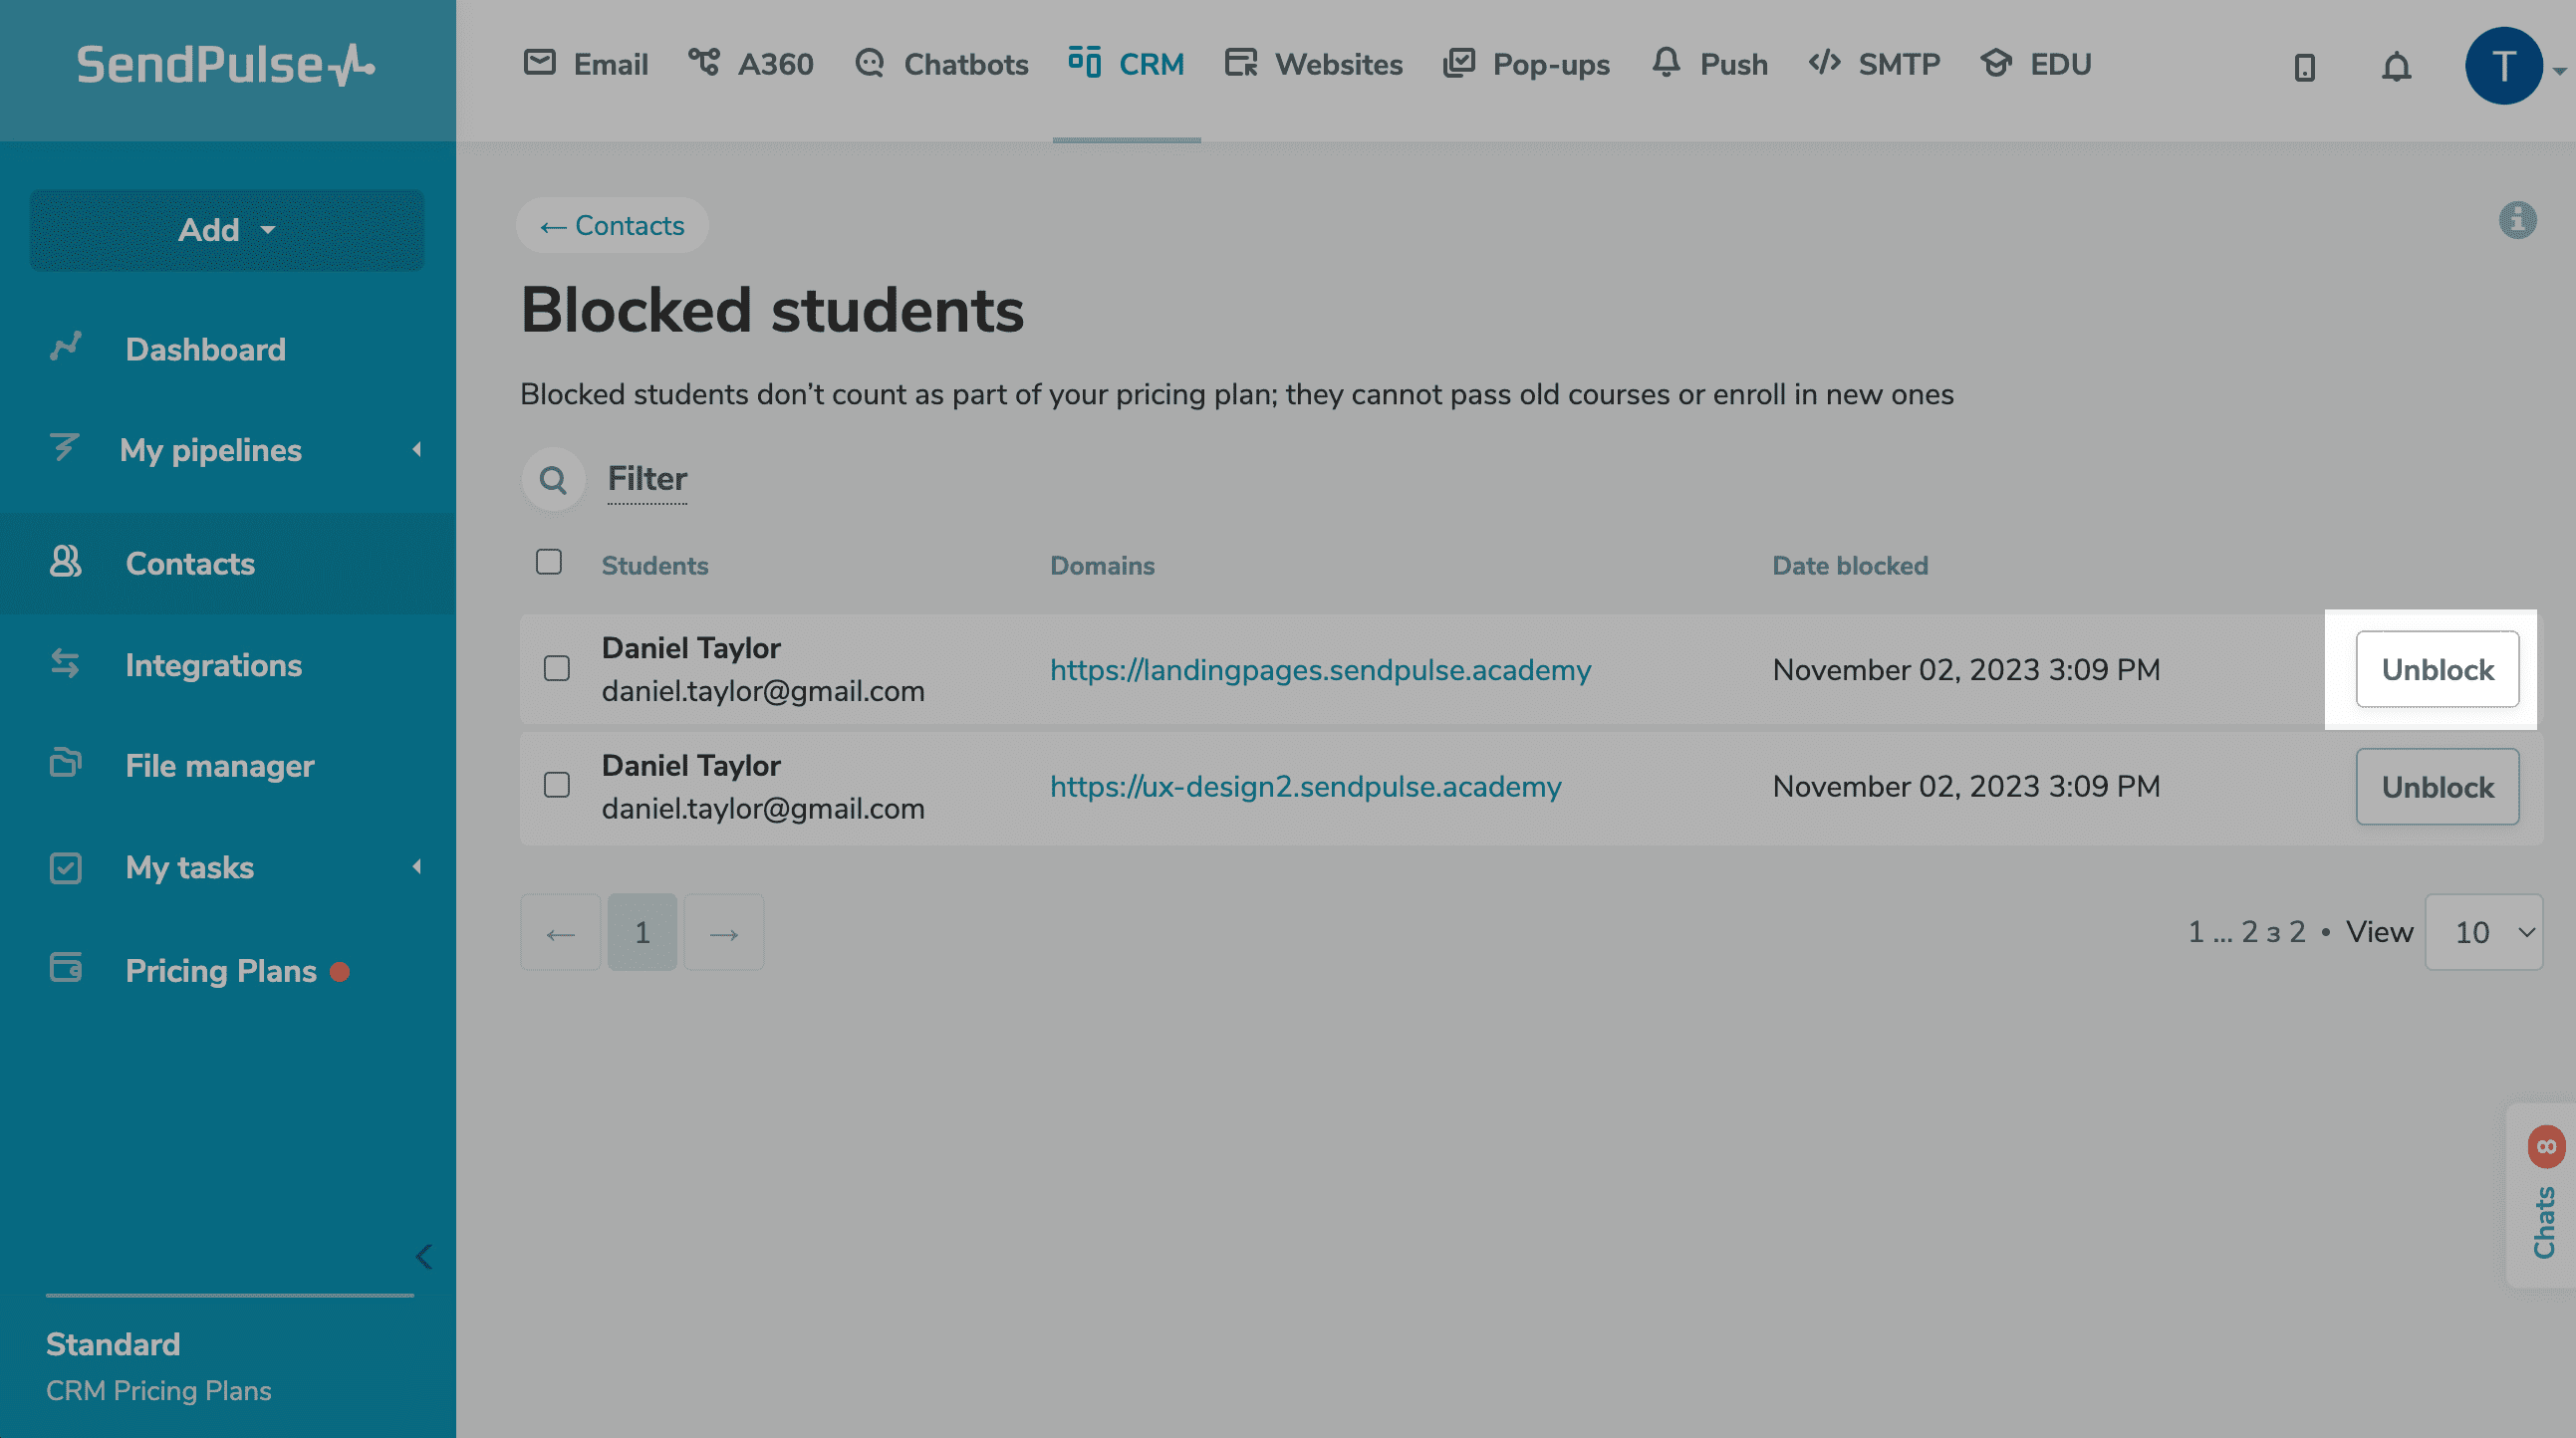Image resolution: width=2576 pixels, height=1438 pixels.
Task: Open File manager from the sidebar
Action: [219, 766]
